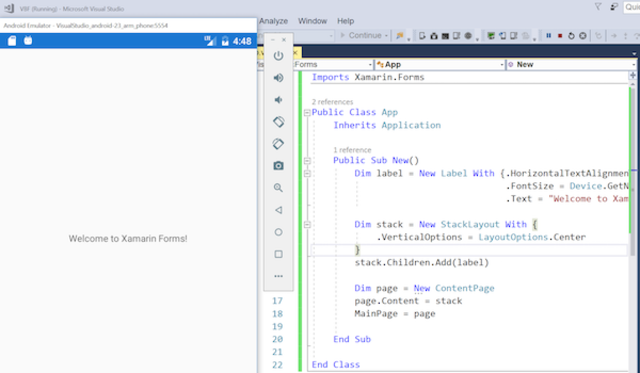The image size is (640, 373).
Task: Tap the emulator overview square button
Action: [x=278, y=254]
